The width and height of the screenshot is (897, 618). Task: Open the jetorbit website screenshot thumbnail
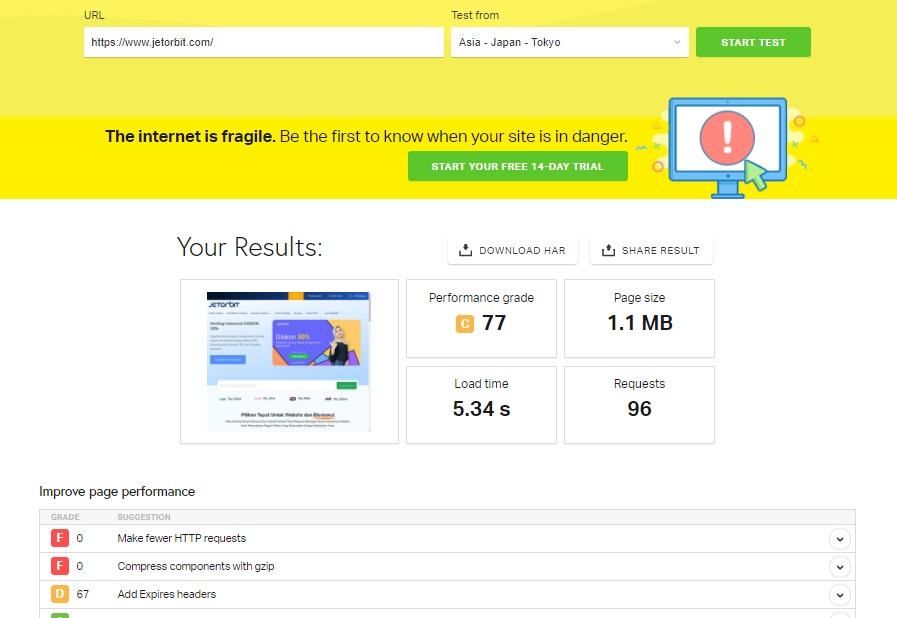[x=289, y=361]
